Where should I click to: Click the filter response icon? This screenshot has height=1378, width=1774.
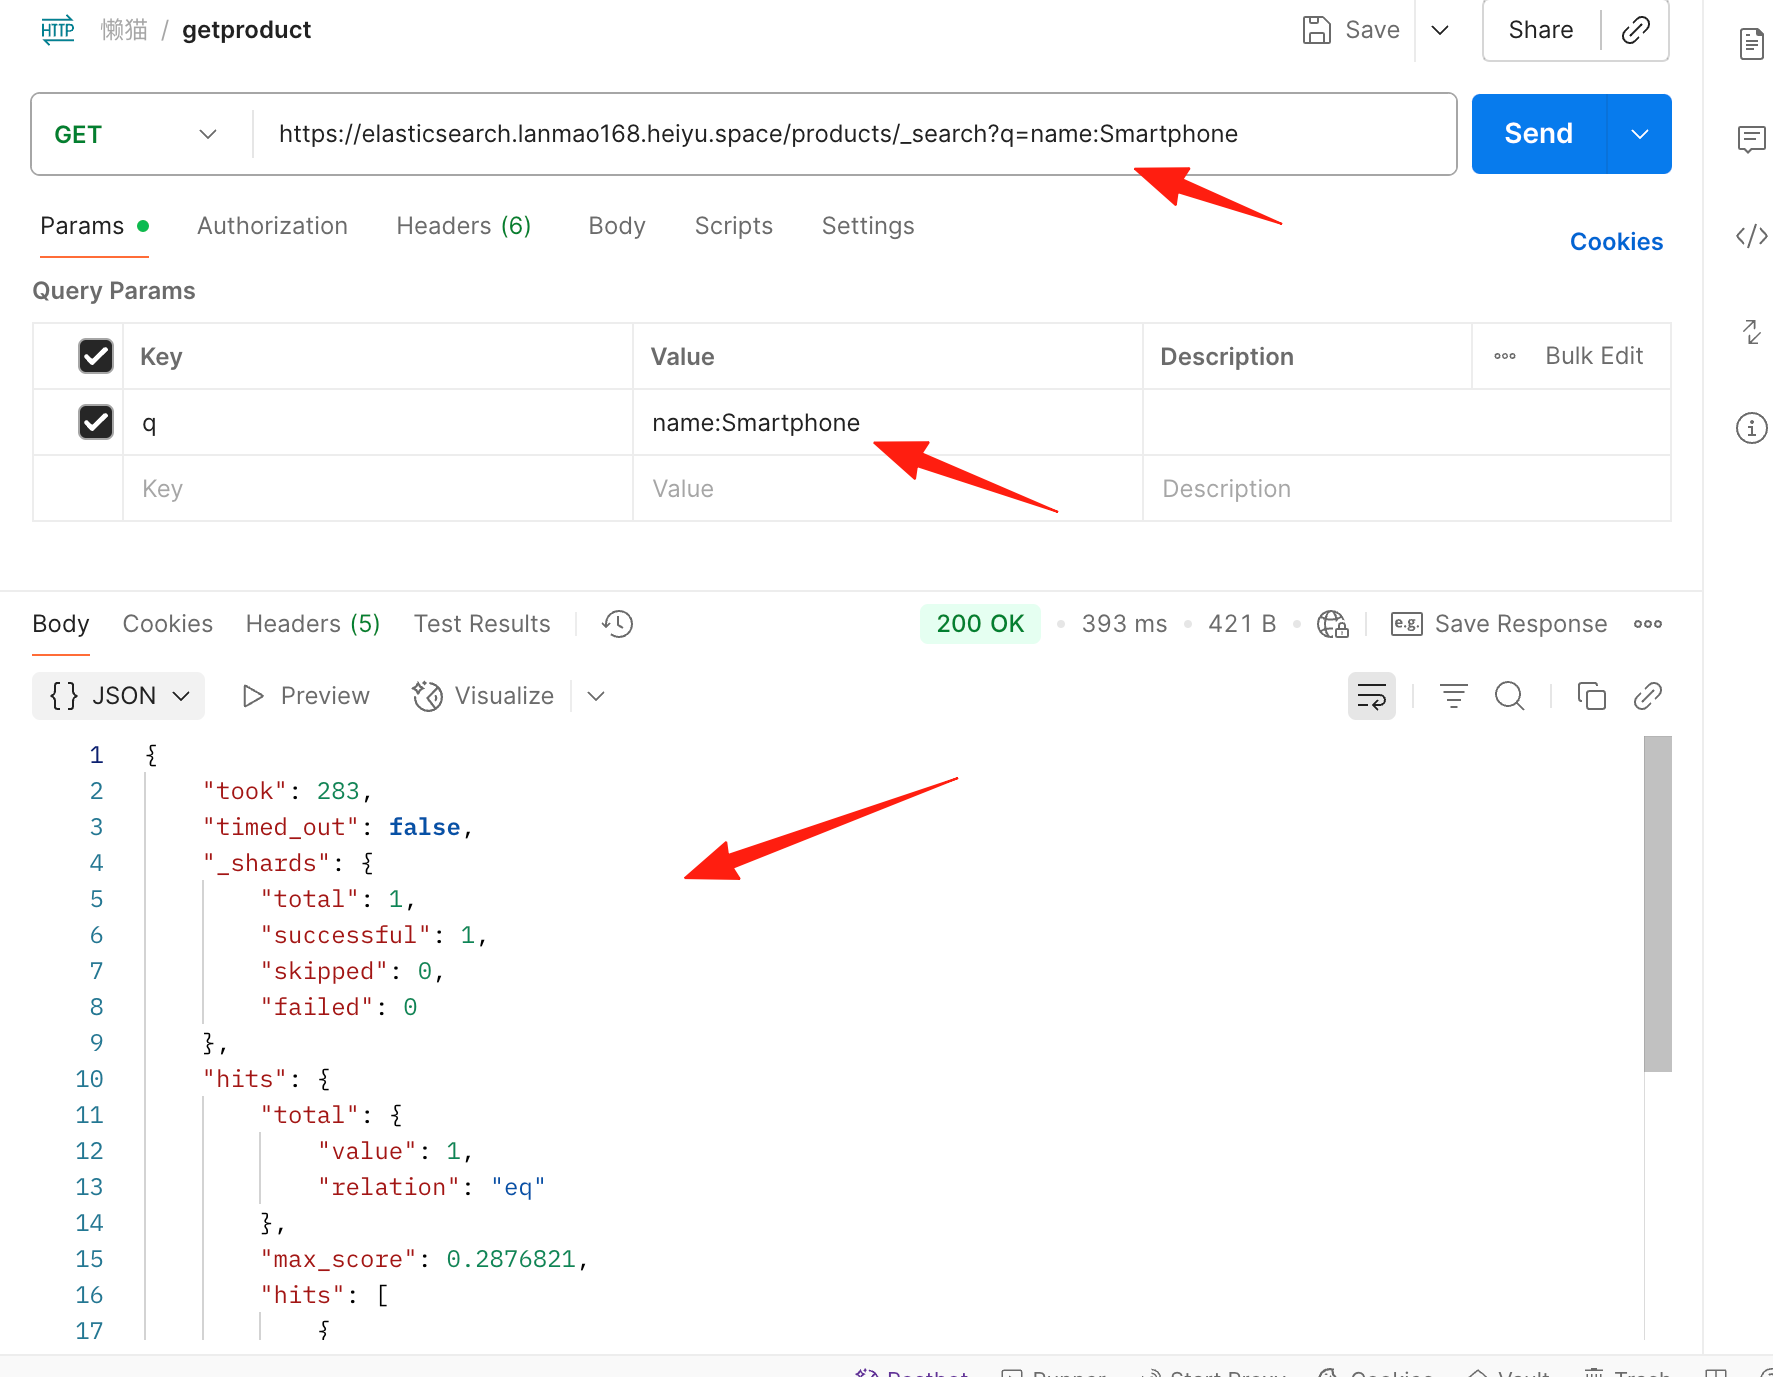(1453, 696)
